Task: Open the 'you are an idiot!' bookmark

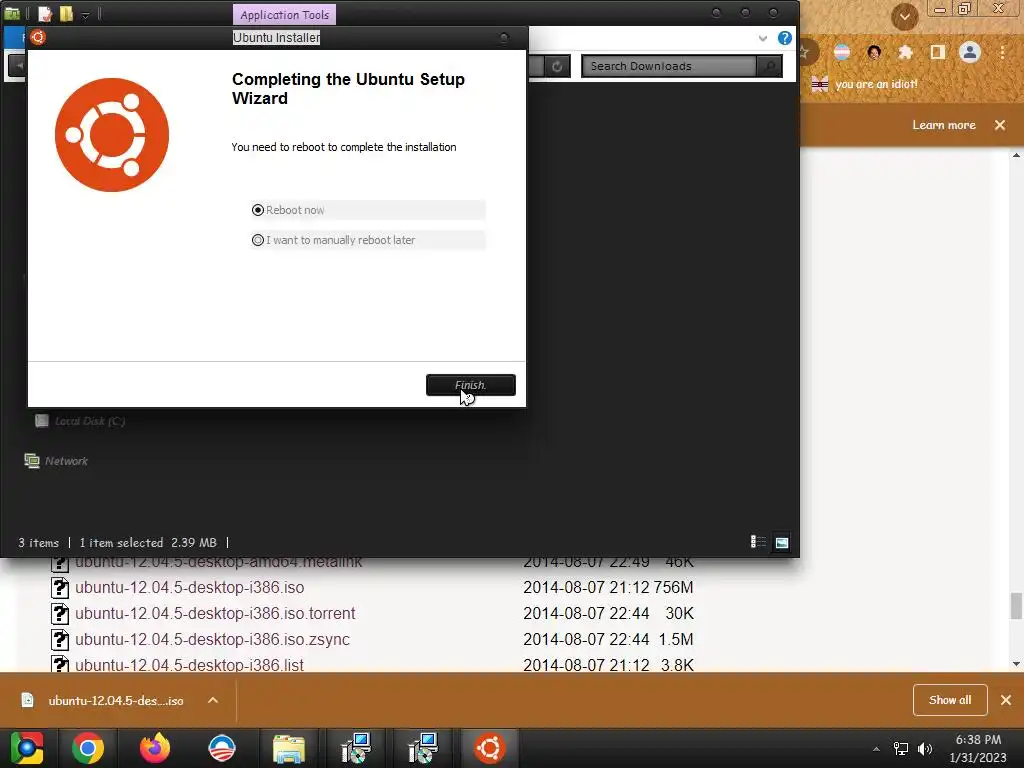Action: 864,84
